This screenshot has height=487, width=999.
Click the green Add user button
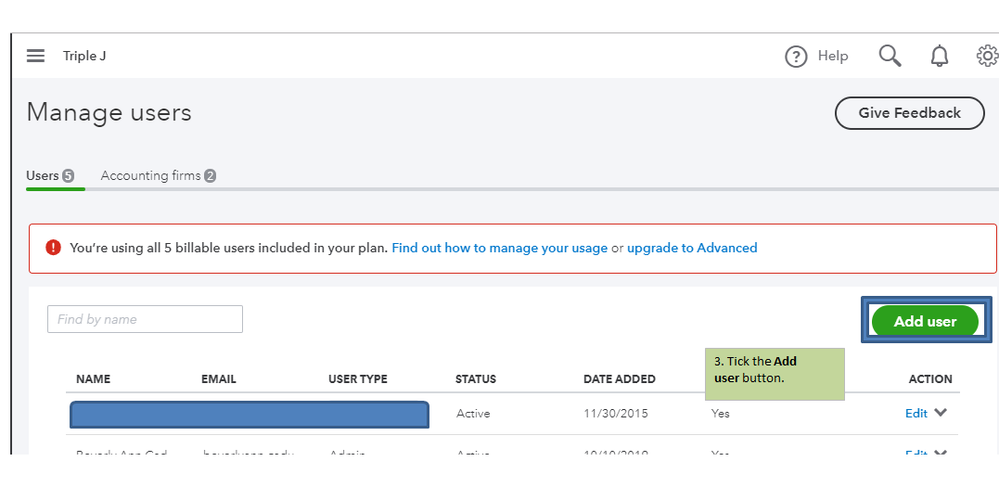point(925,321)
